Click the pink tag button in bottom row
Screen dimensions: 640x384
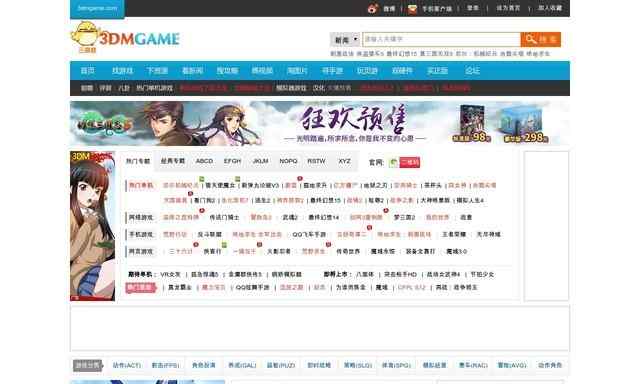[140, 288]
